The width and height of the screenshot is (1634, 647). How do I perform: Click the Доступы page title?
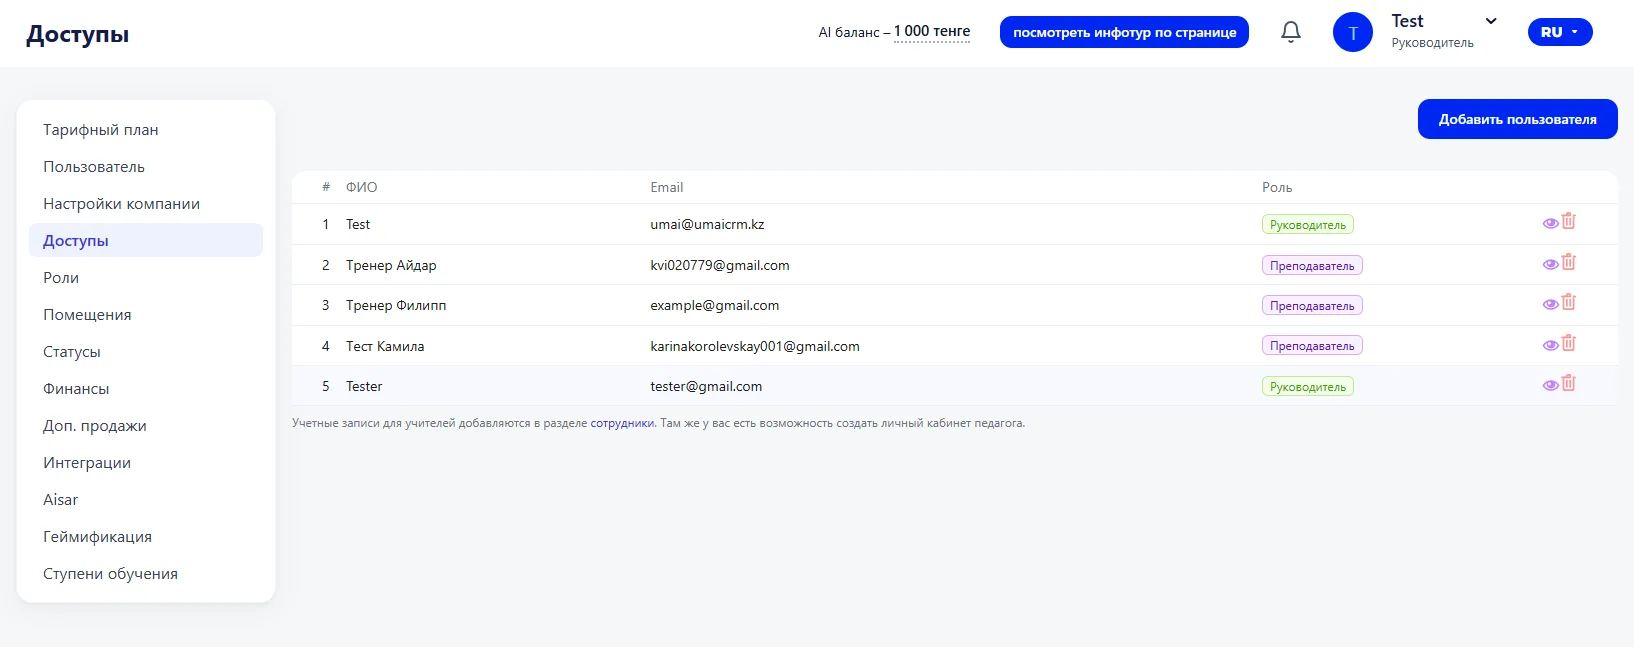coord(78,34)
